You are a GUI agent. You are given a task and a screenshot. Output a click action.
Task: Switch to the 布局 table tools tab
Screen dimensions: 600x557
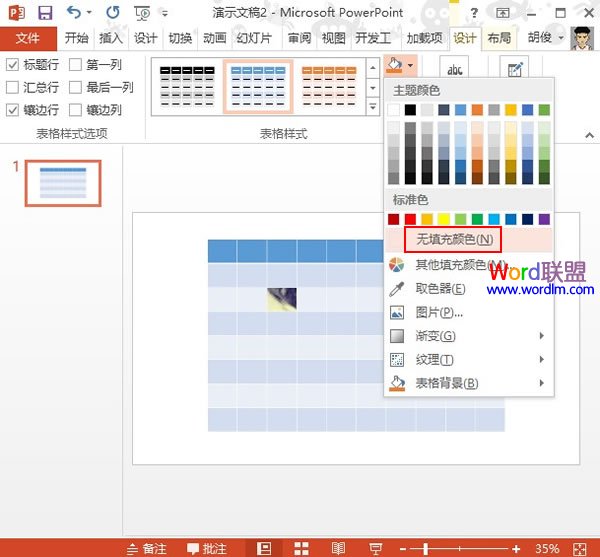(x=499, y=38)
